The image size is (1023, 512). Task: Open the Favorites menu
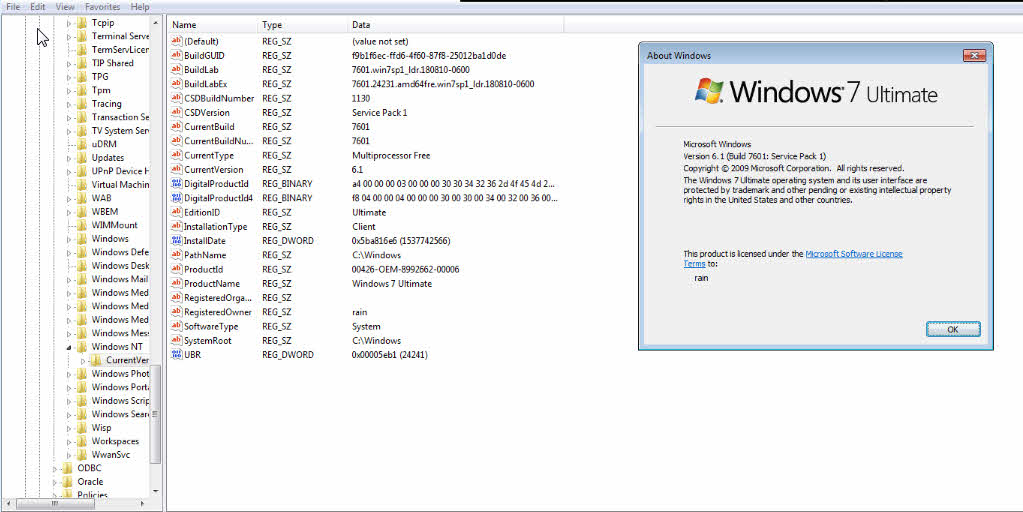click(102, 7)
